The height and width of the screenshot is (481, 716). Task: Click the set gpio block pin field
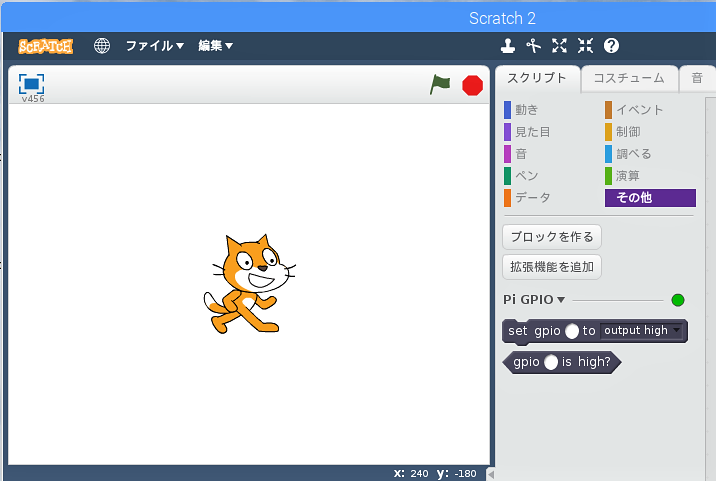571,331
